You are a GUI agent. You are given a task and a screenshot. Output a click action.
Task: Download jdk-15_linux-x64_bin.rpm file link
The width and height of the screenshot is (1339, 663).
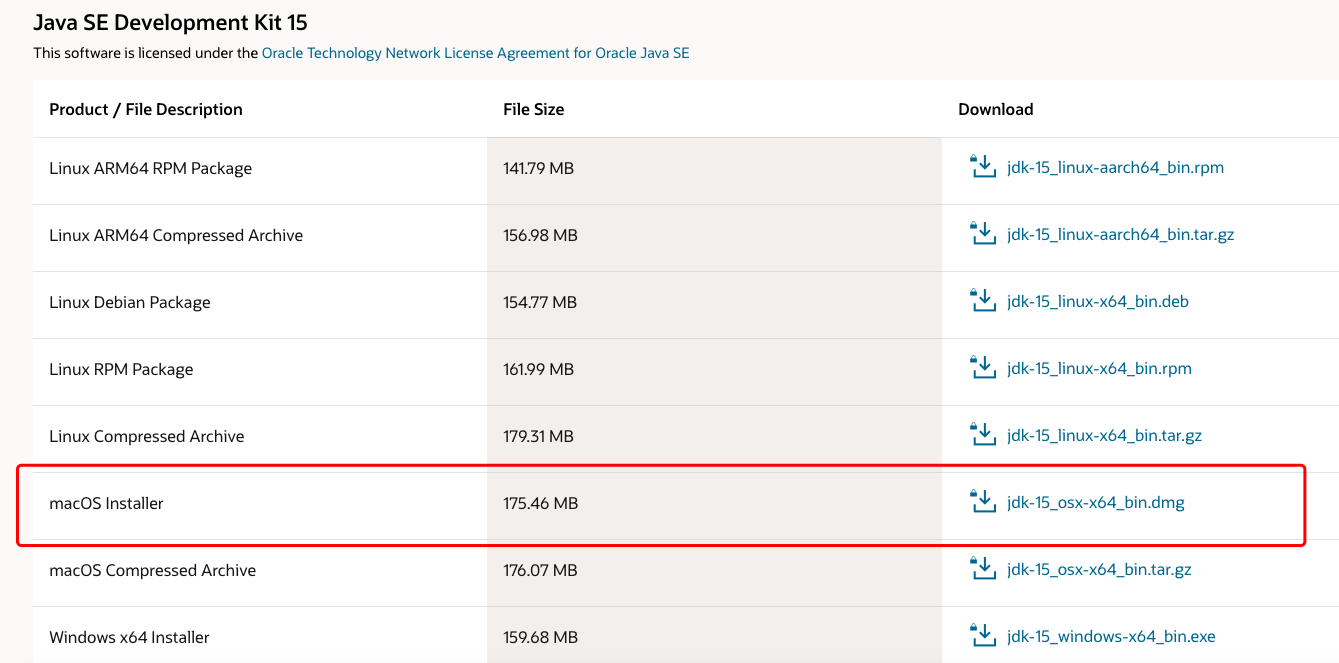pyautogui.click(x=1100, y=369)
